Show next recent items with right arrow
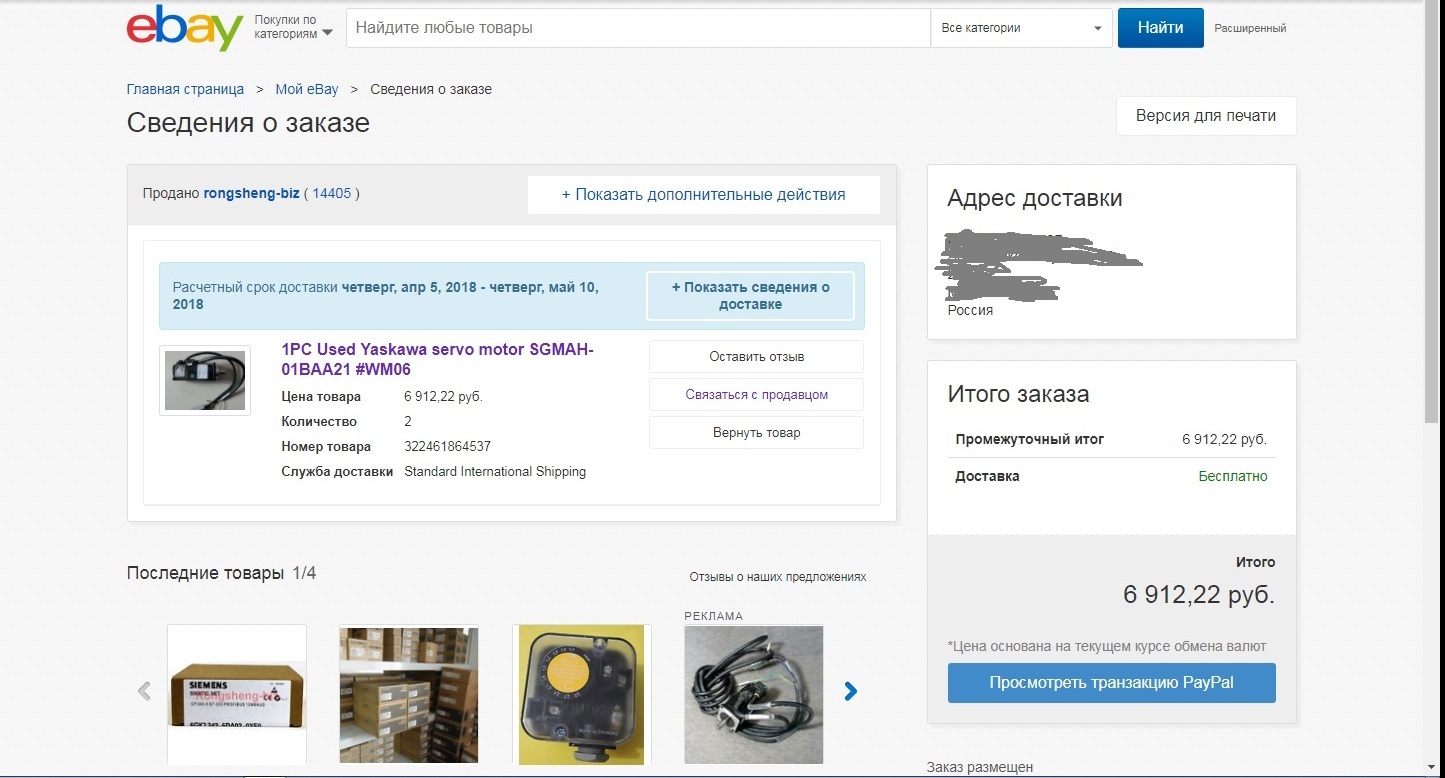The width and height of the screenshot is (1445, 778). click(x=850, y=691)
